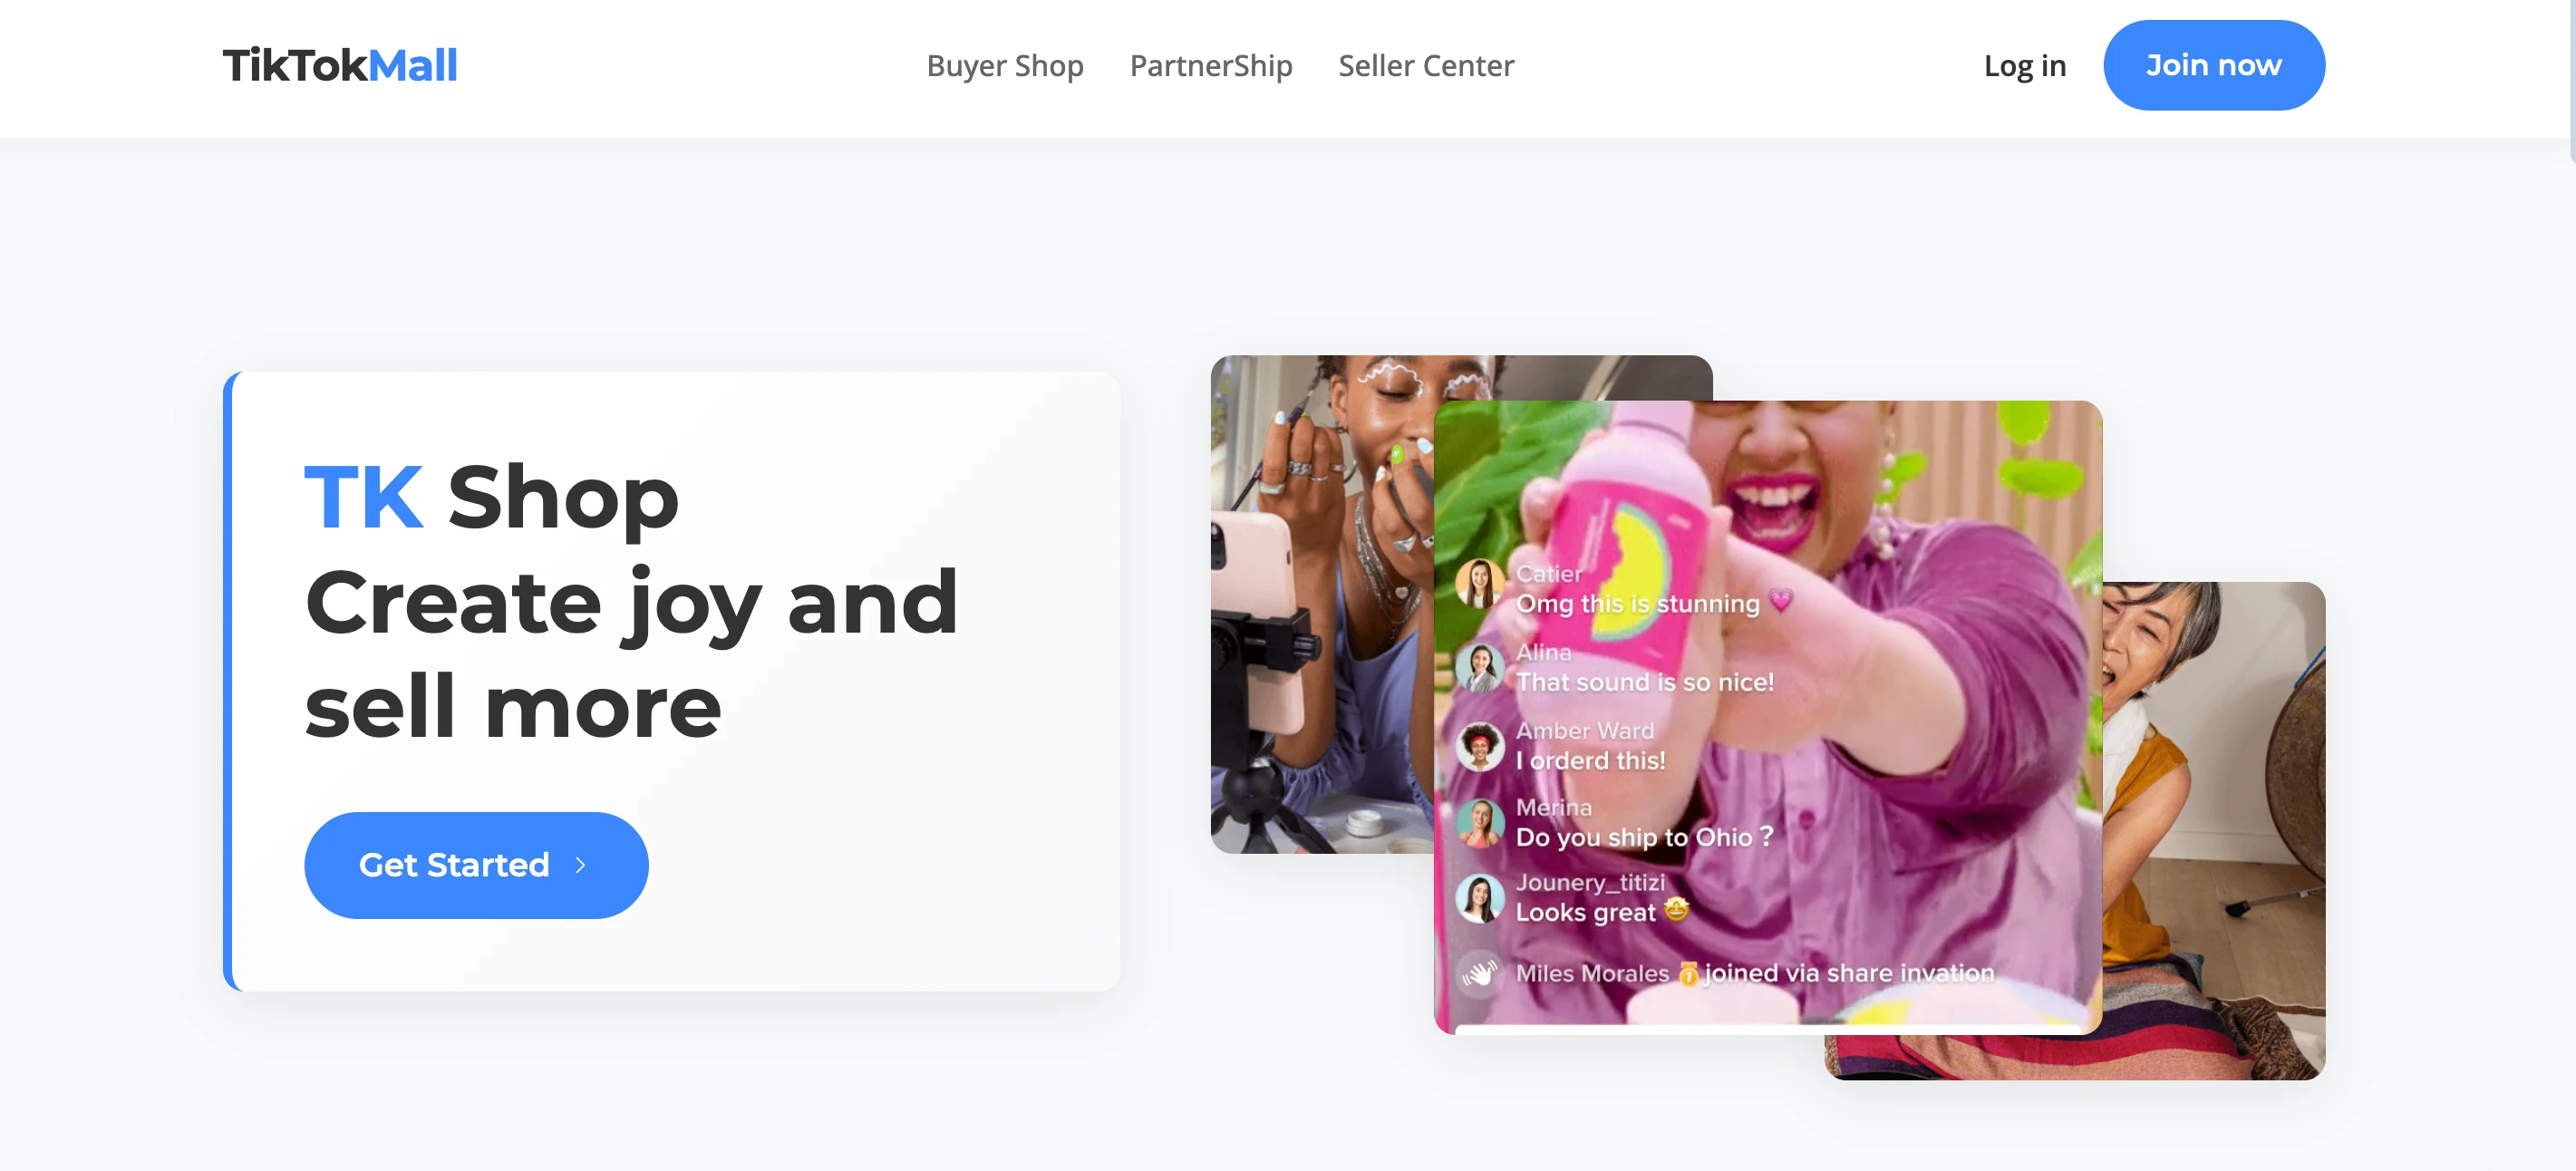Viewport: 2576px width, 1171px height.
Task: Click Amber Ward's avatar icon
Action: tap(1479, 745)
